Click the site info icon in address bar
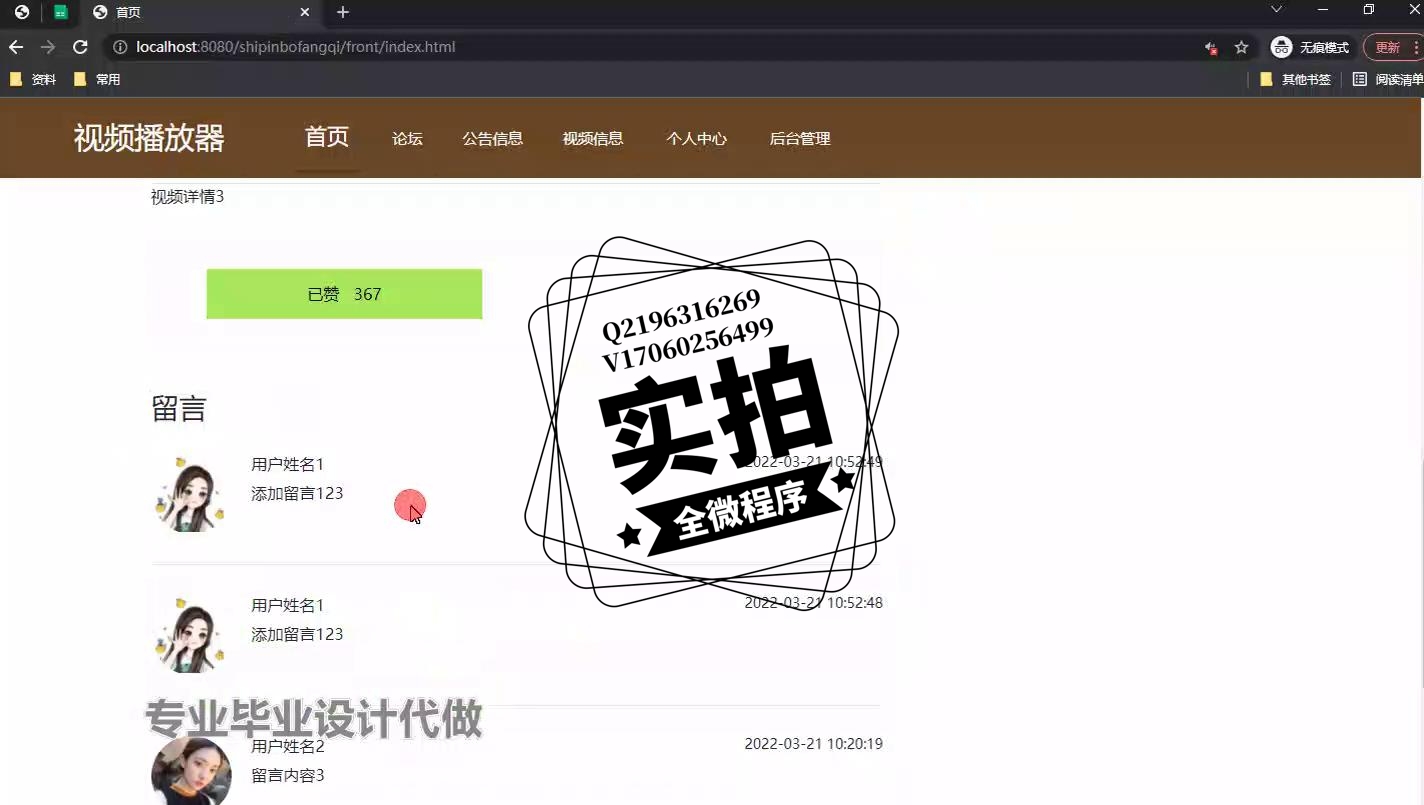The height and width of the screenshot is (805, 1424). tap(120, 47)
